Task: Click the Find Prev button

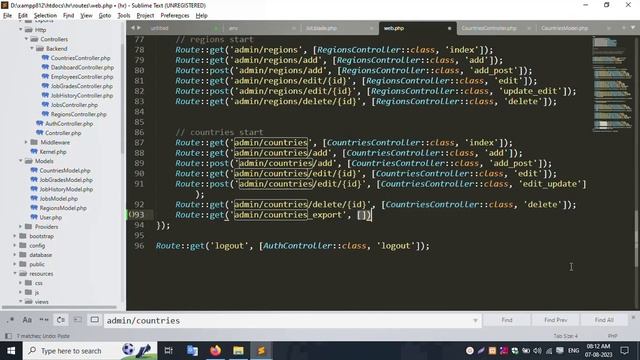Action: (555, 320)
